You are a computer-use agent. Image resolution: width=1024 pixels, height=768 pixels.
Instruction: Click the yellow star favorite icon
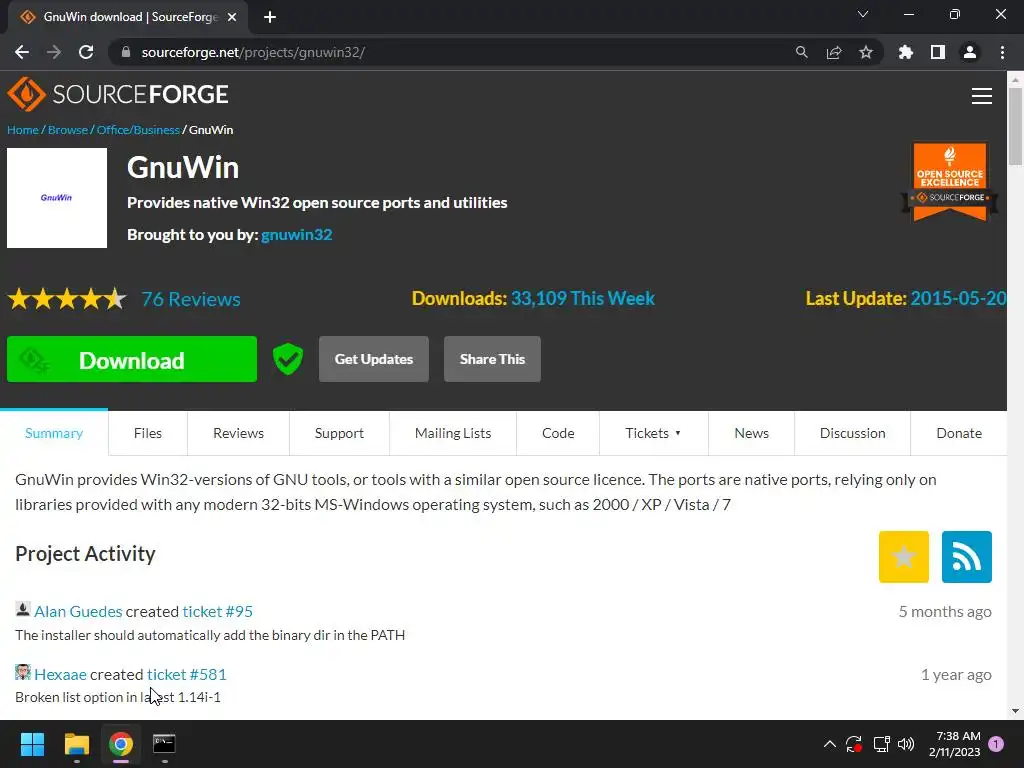pyautogui.click(x=904, y=556)
